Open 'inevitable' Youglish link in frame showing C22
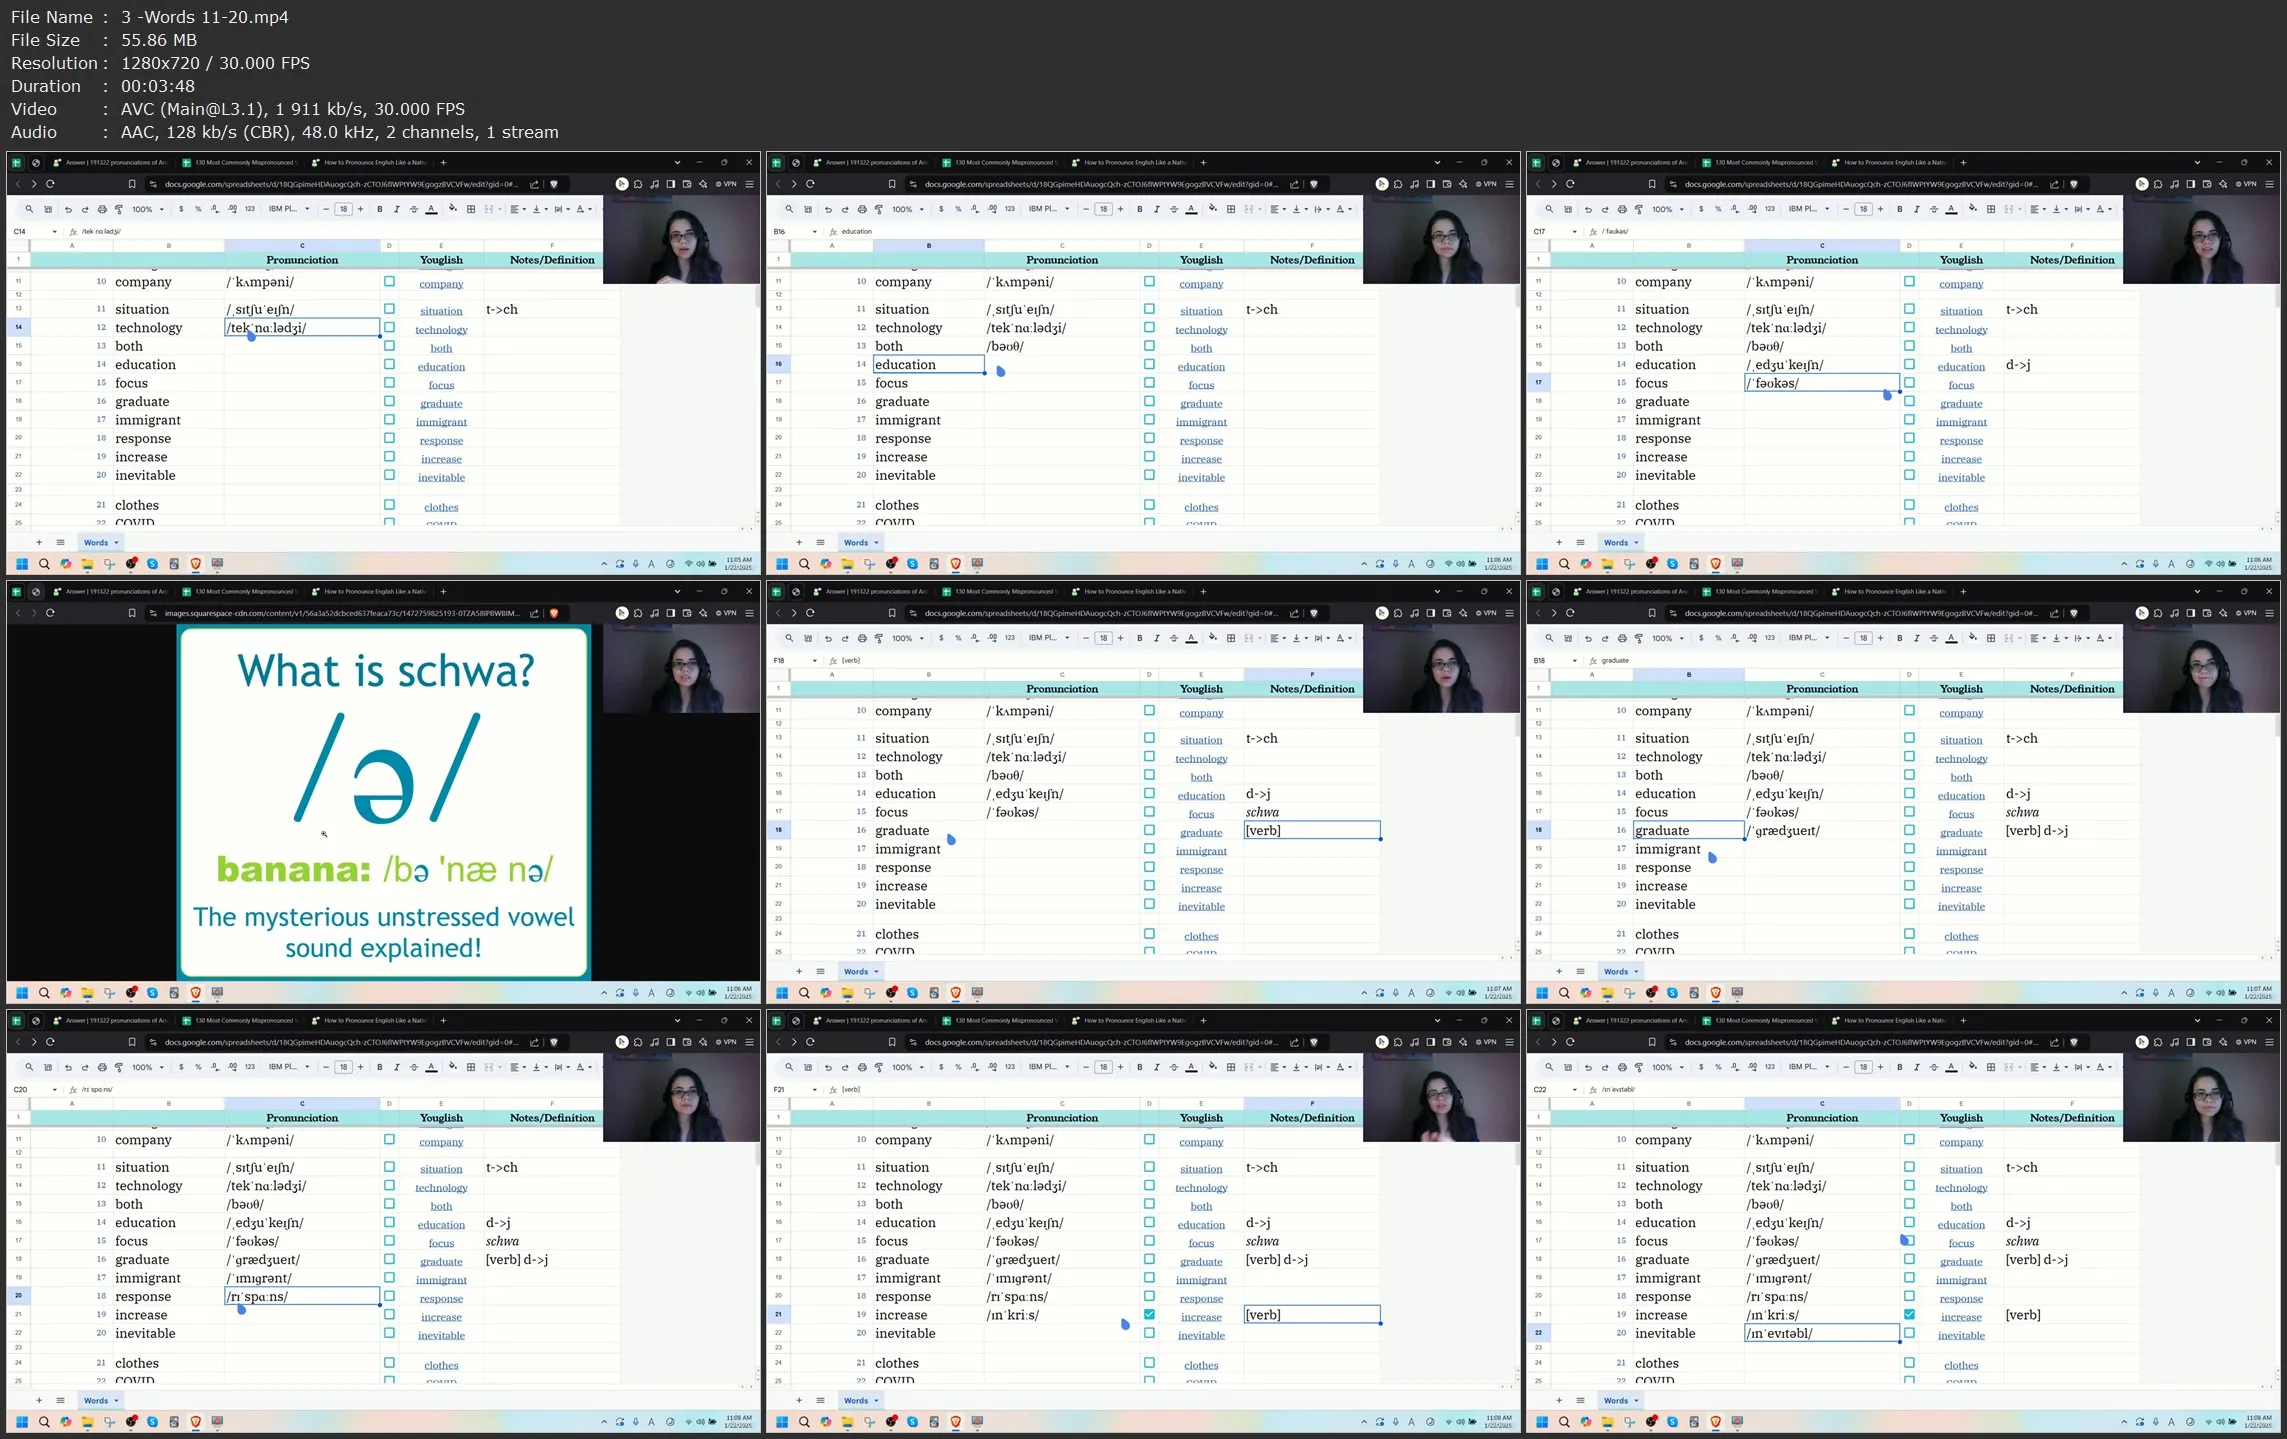 click(x=1960, y=1335)
